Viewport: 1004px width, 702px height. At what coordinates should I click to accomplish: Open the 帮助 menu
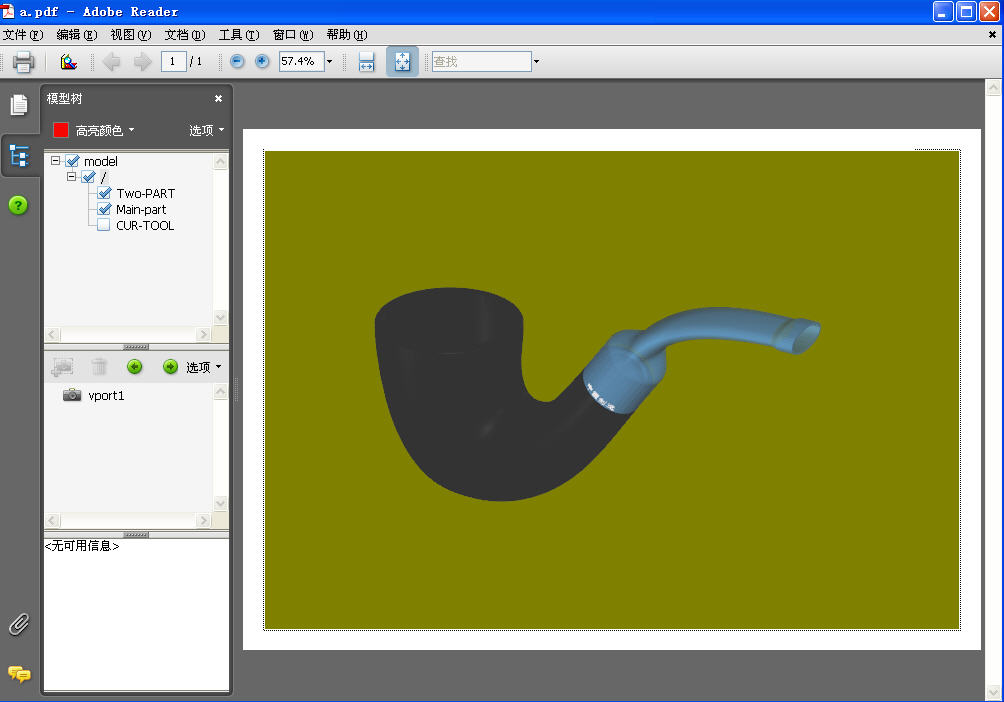click(x=347, y=35)
